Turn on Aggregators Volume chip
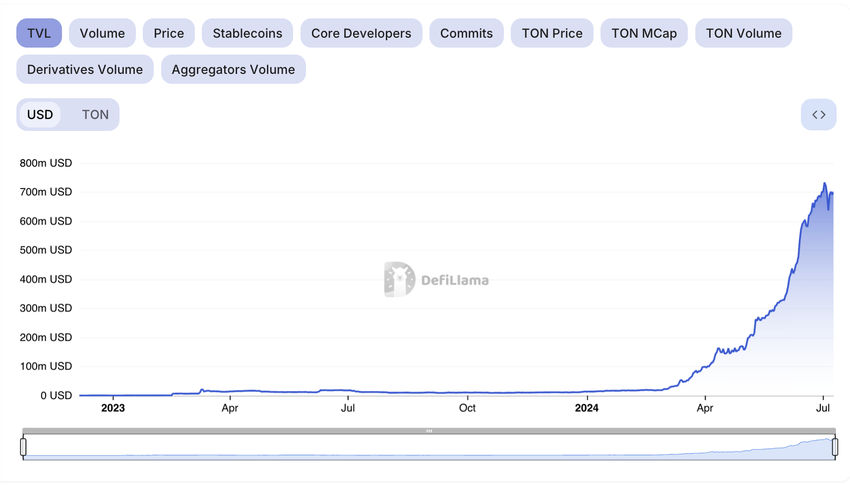This screenshot has width=850, height=485. click(x=233, y=70)
